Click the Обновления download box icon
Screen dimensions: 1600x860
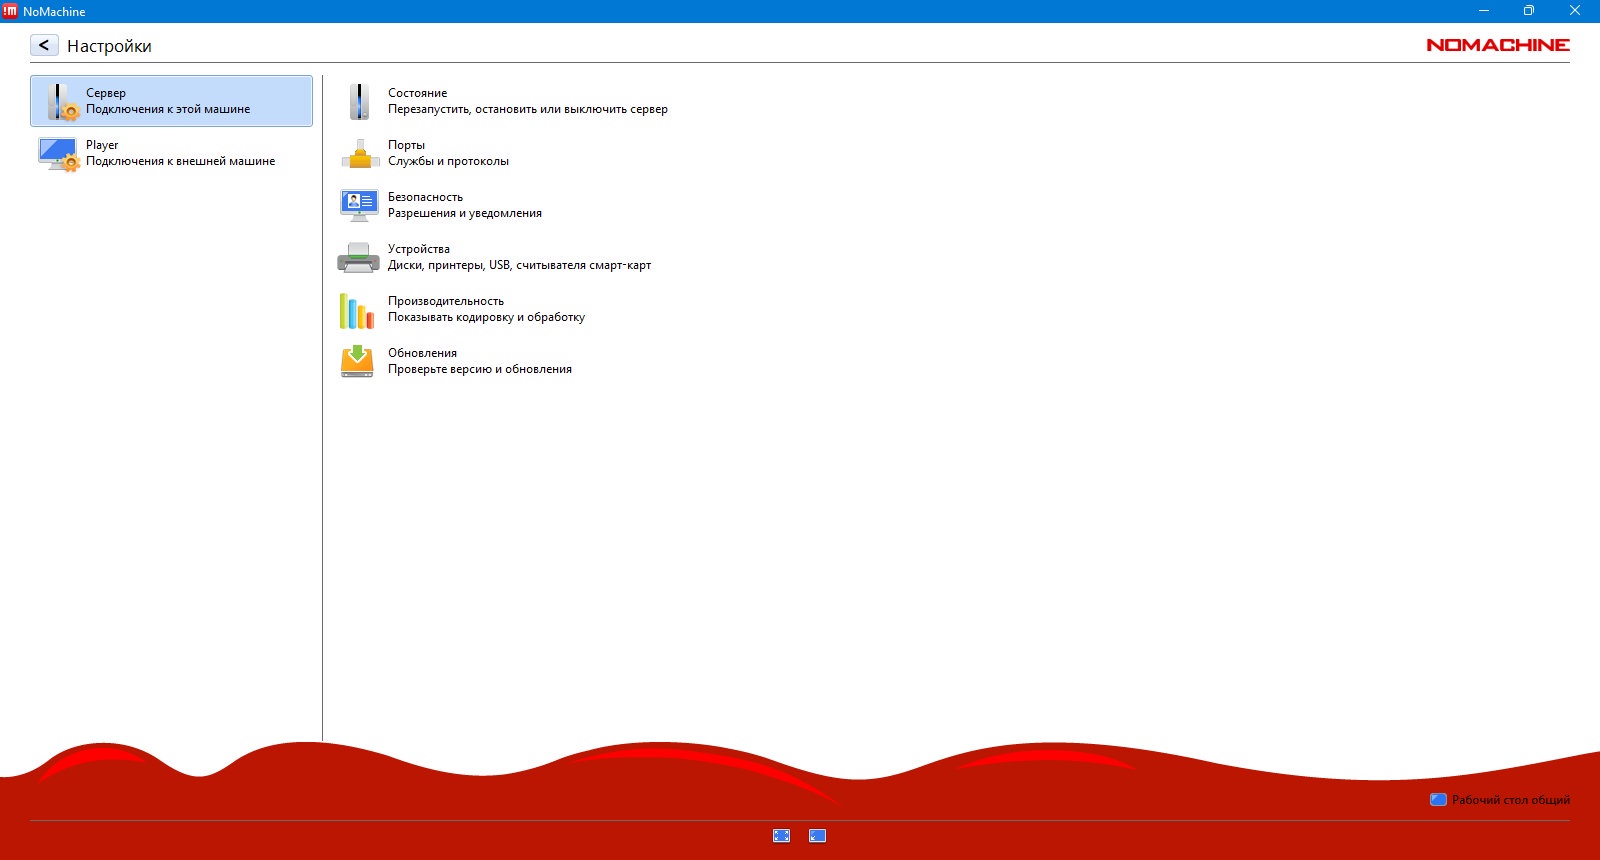click(x=357, y=361)
